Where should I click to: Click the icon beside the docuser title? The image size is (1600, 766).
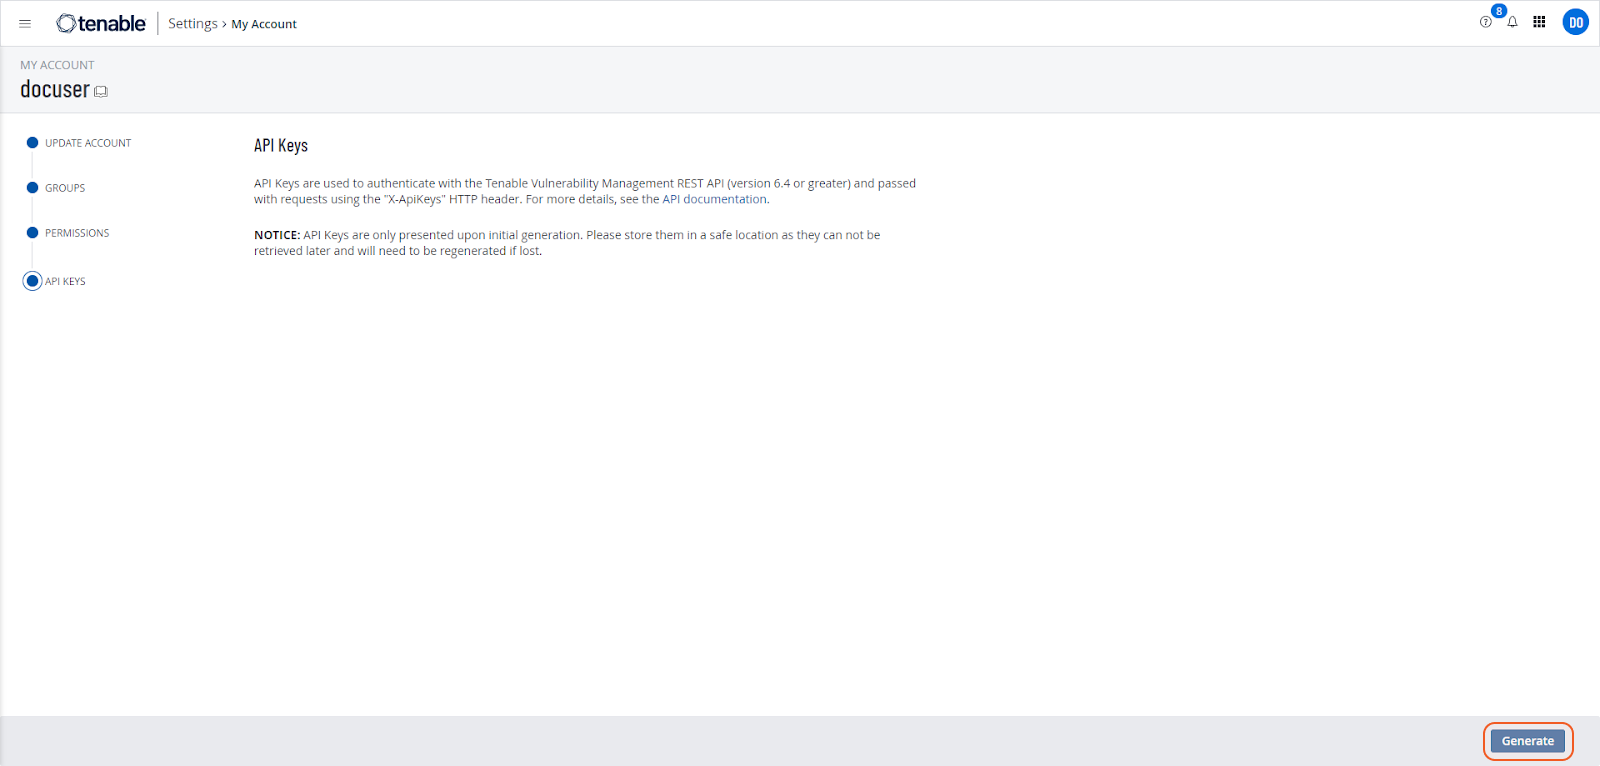101,91
